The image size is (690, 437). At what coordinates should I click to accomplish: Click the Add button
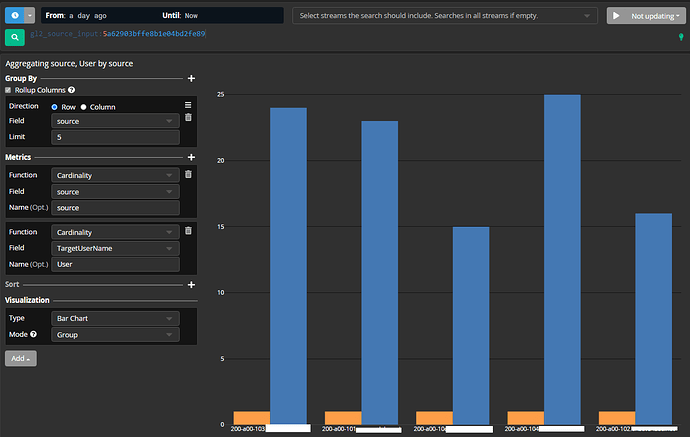21,358
